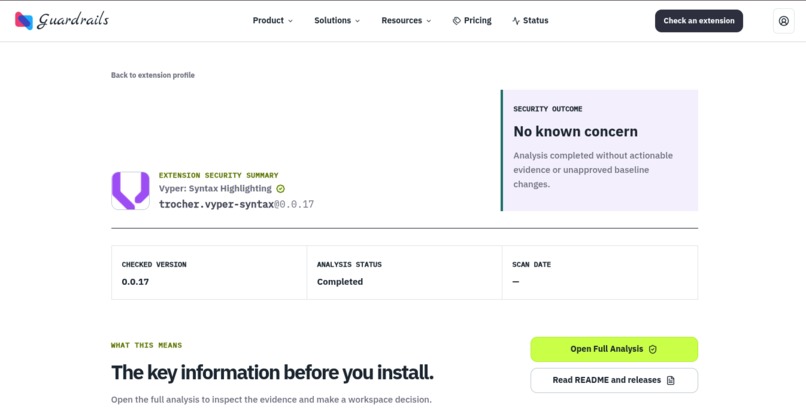
Task: Click the SECURITY OUTCOME label
Action: pyautogui.click(x=547, y=109)
